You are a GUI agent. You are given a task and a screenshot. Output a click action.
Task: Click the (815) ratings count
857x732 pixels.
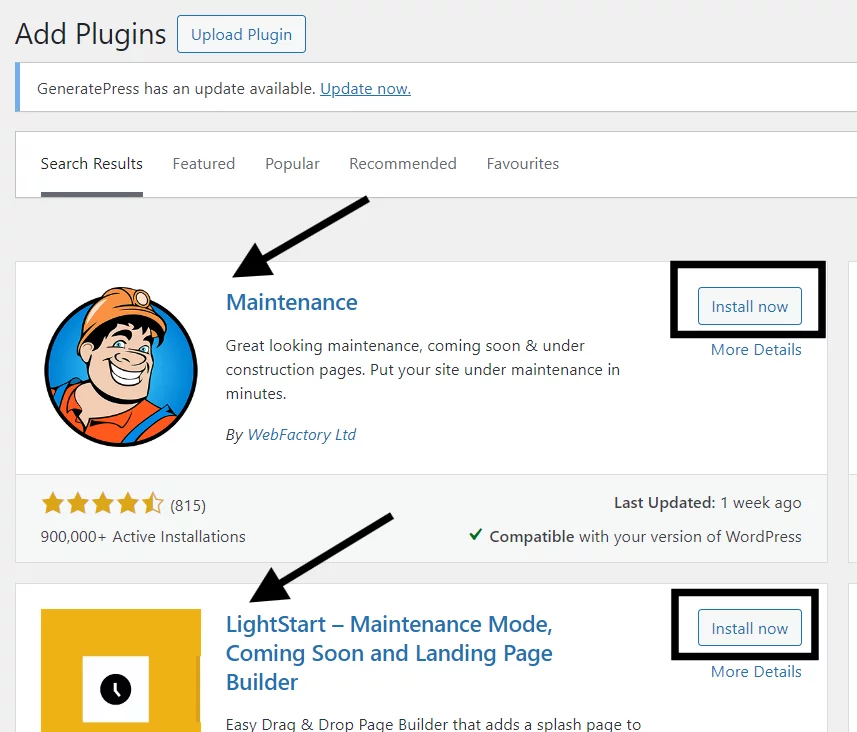click(x=188, y=506)
